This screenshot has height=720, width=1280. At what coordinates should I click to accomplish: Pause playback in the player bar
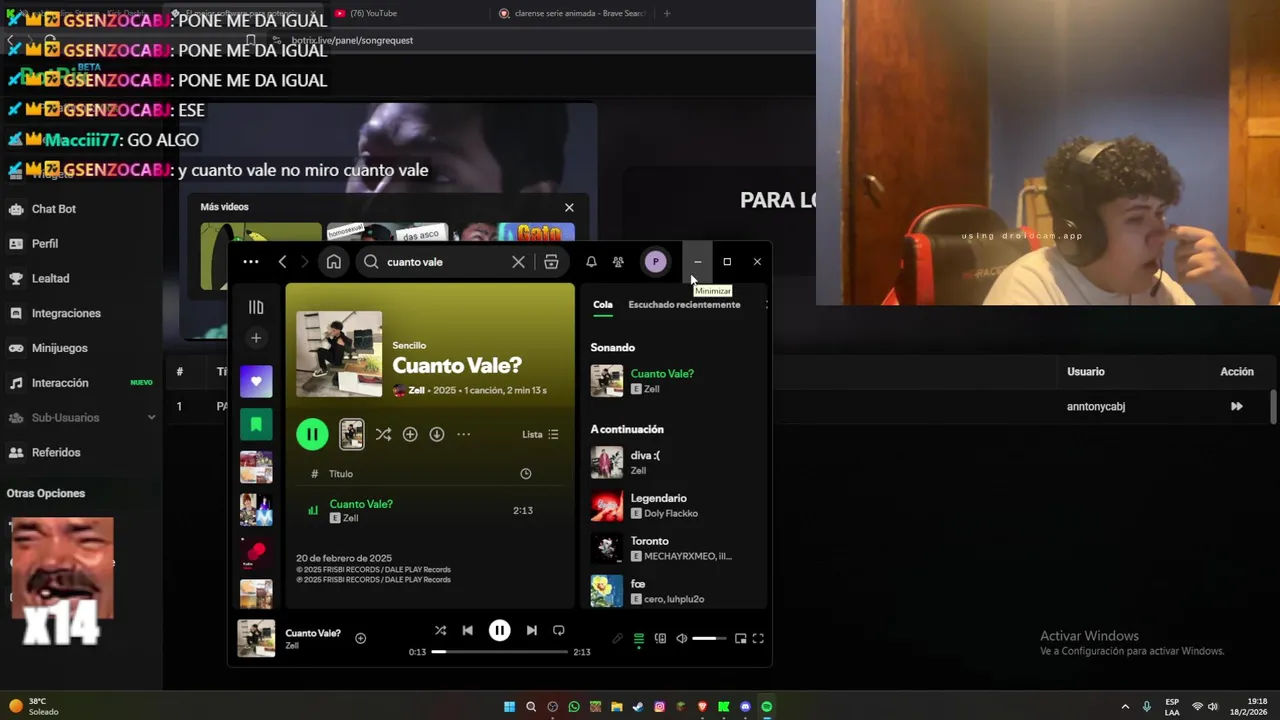499,630
